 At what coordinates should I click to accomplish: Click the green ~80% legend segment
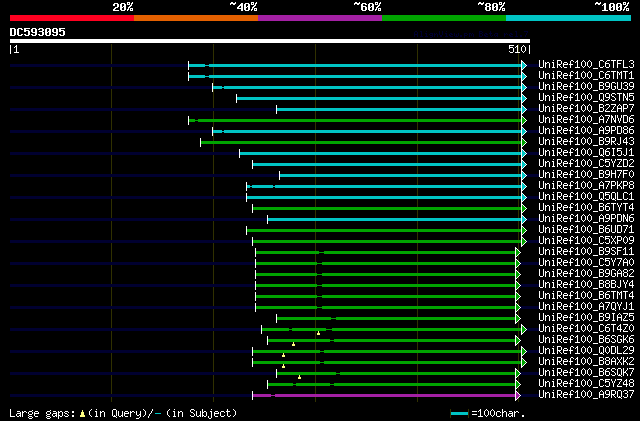tap(444, 18)
